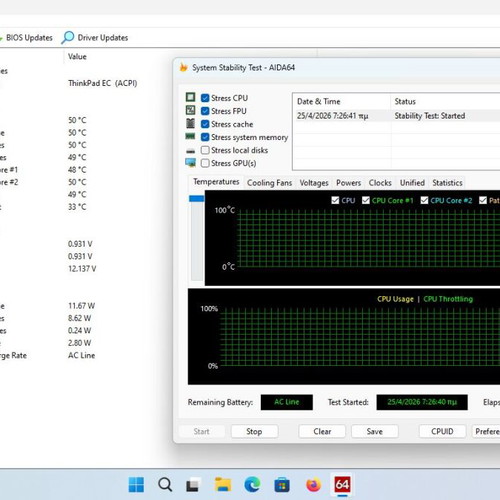Screen dimensions: 500x500
Task: Select the Temperatures tab
Action: pyautogui.click(x=216, y=182)
